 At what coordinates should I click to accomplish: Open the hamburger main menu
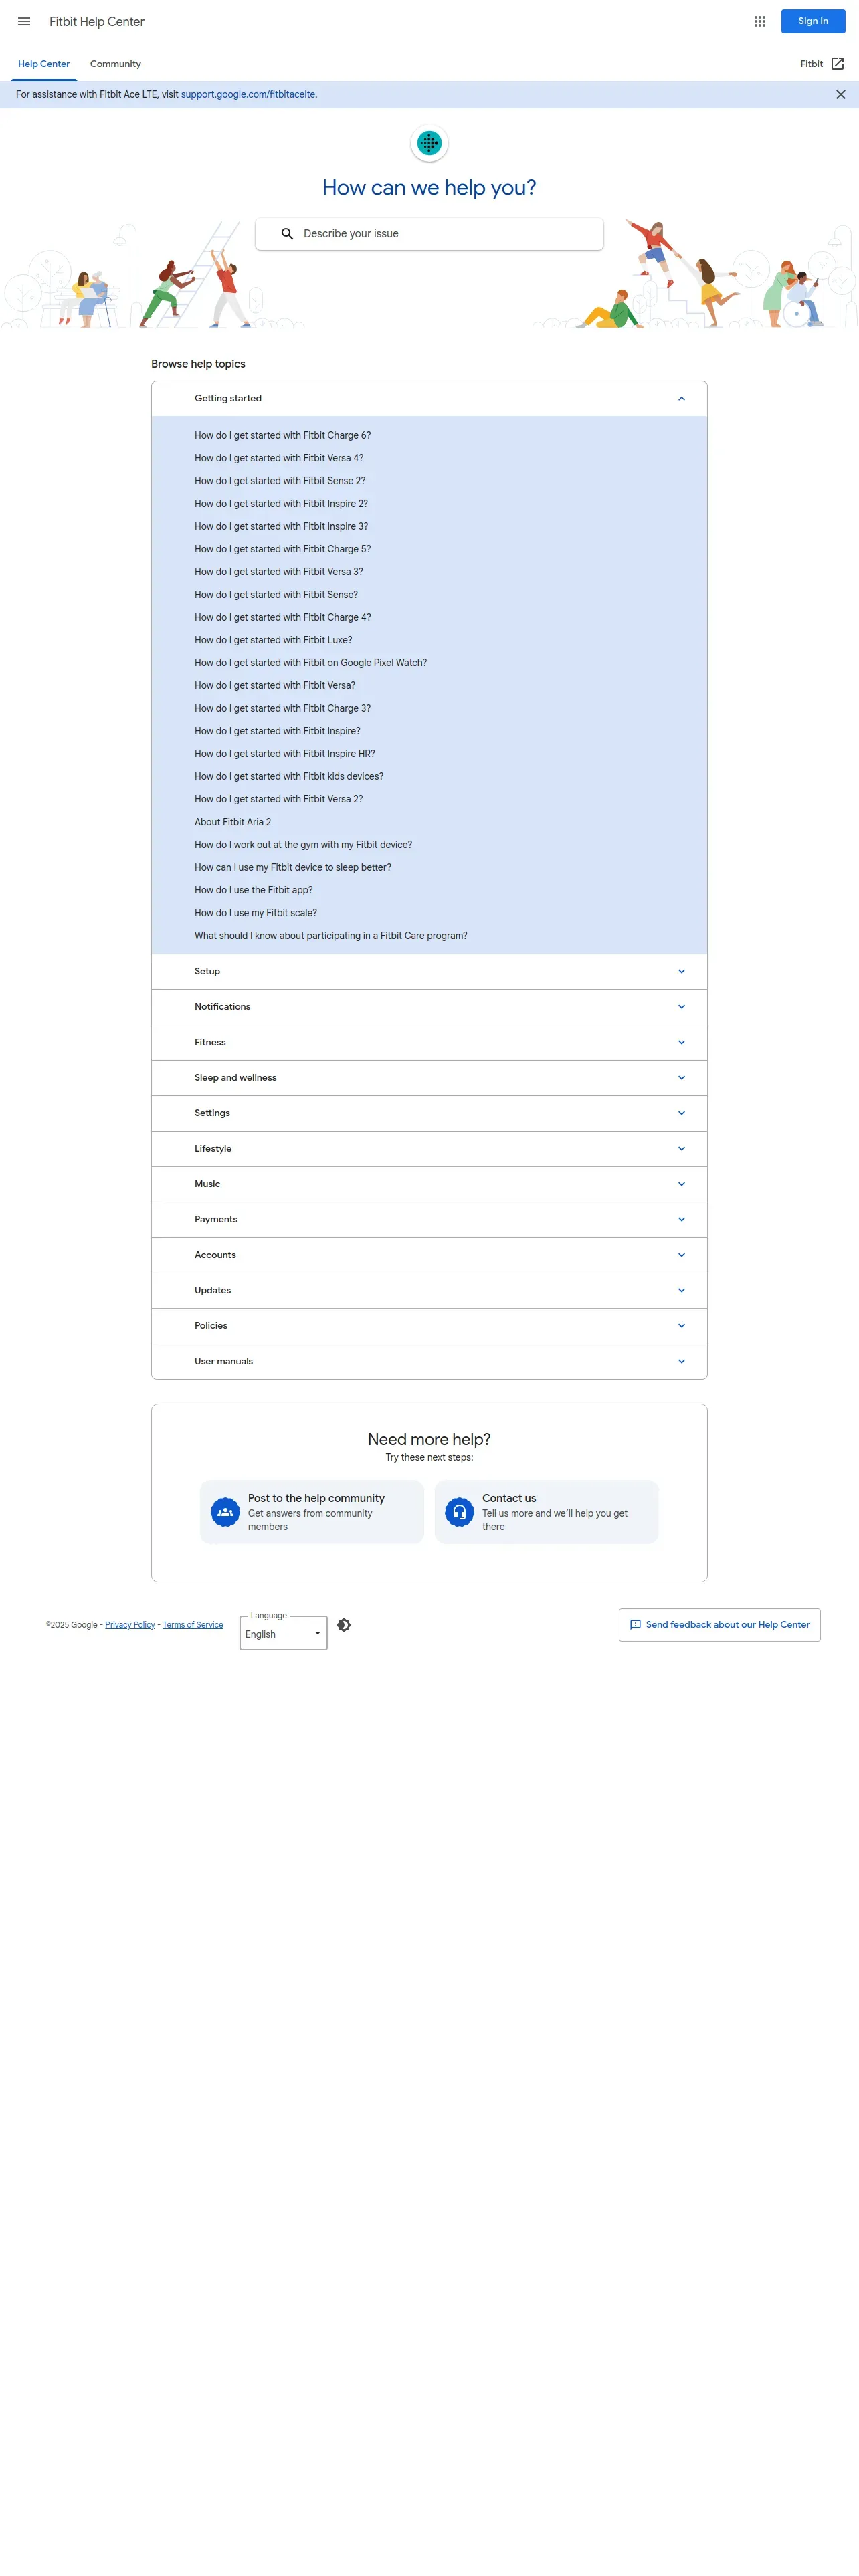pyautogui.click(x=24, y=22)
